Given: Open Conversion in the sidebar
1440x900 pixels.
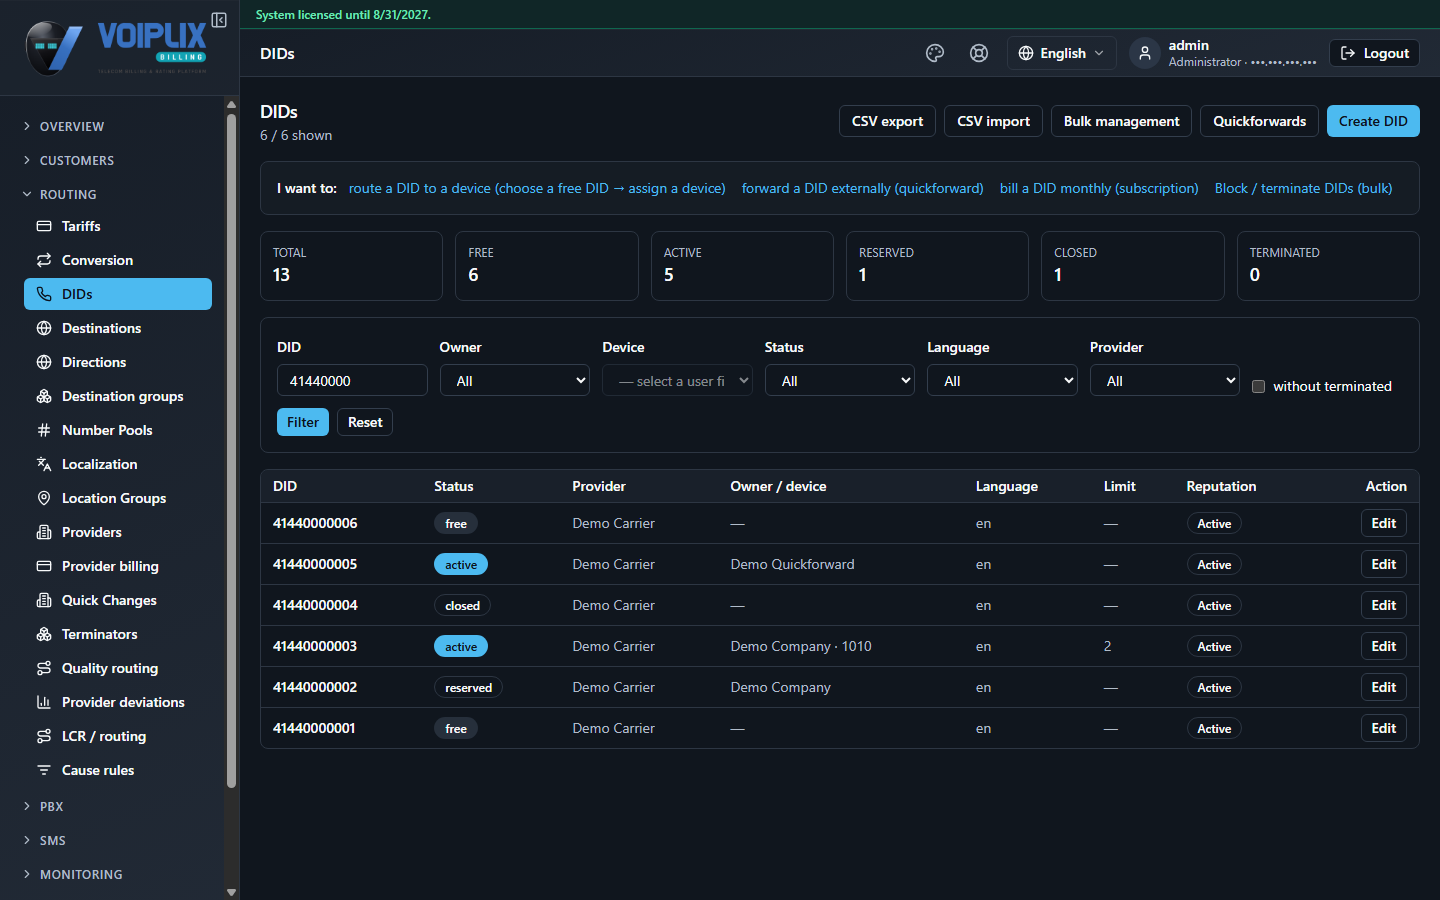Looking at the screenshot, I should 118,260.
